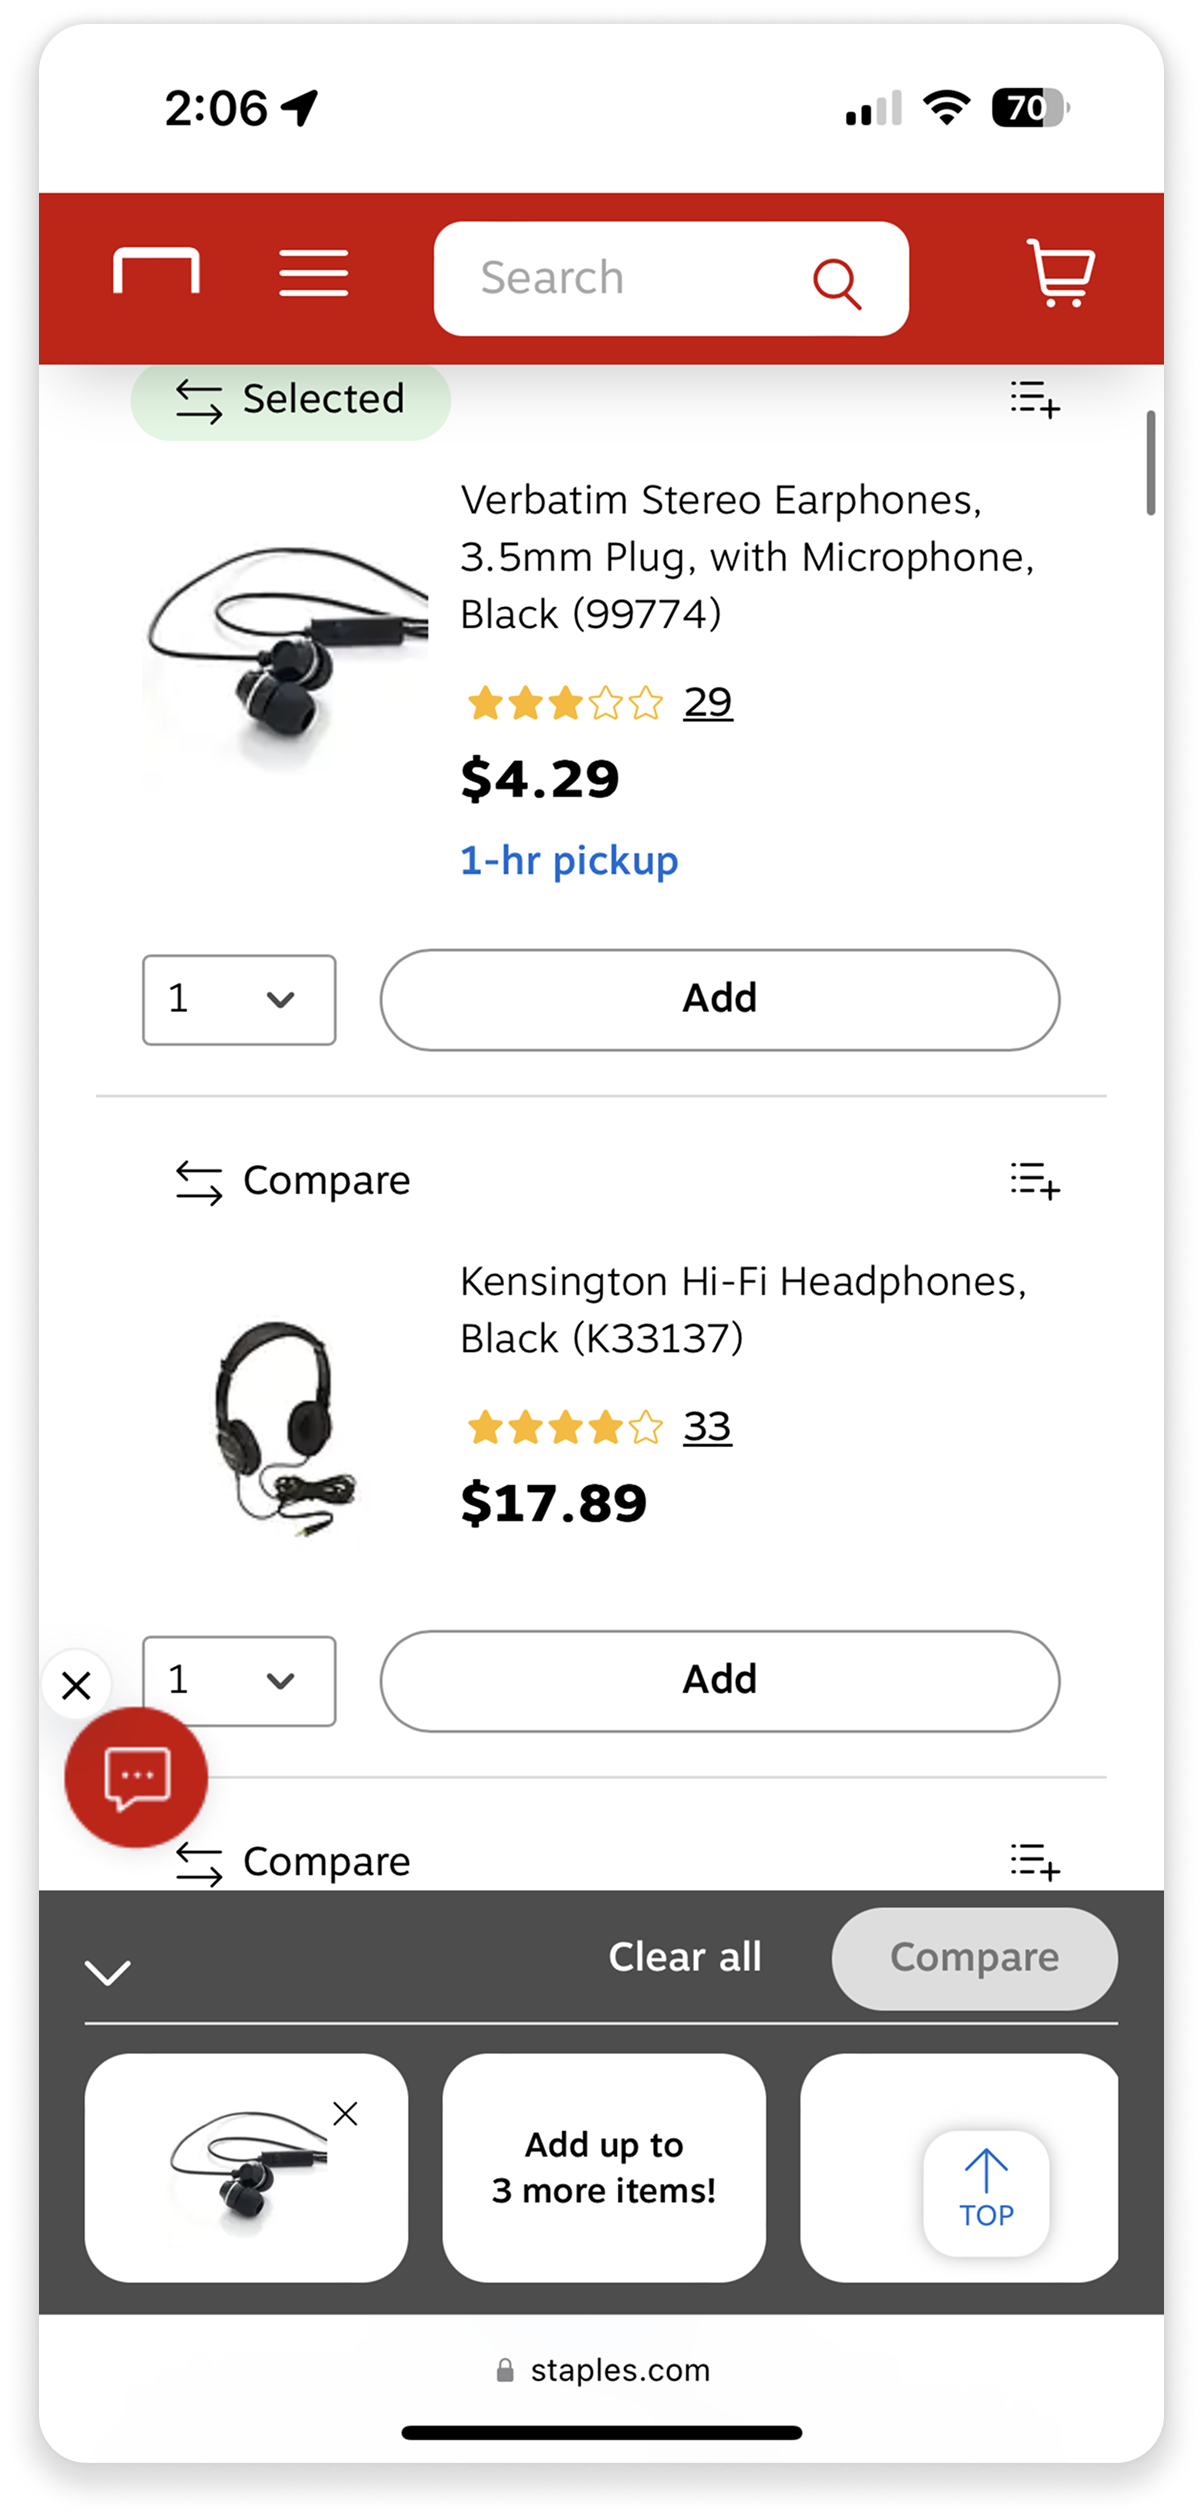Open the shopping cart
Screen dimensions: 1203x2517
tap(1060, 272)
